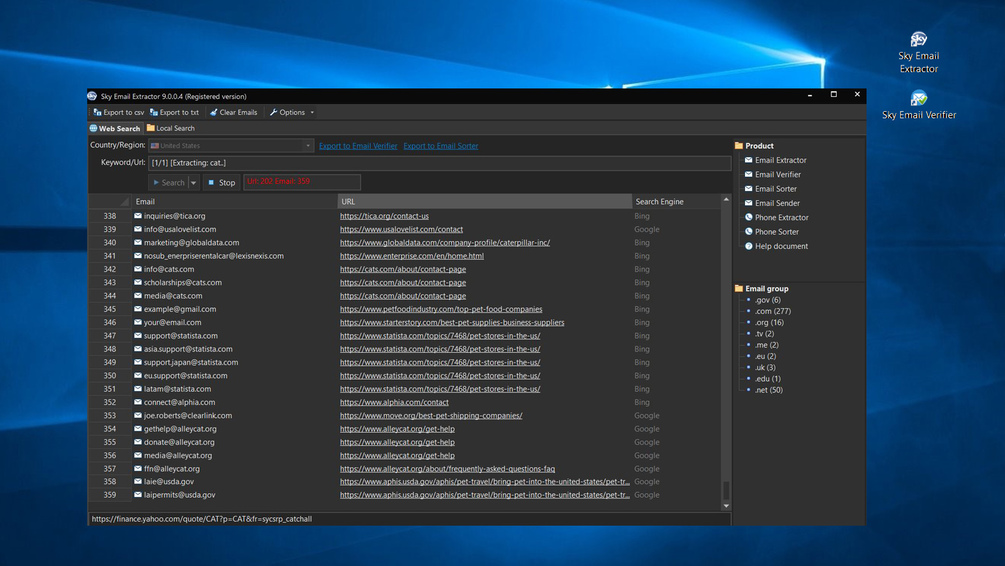Open the Search button dropdown arrow
The image size is (1005, 566).
click(194, 183)
